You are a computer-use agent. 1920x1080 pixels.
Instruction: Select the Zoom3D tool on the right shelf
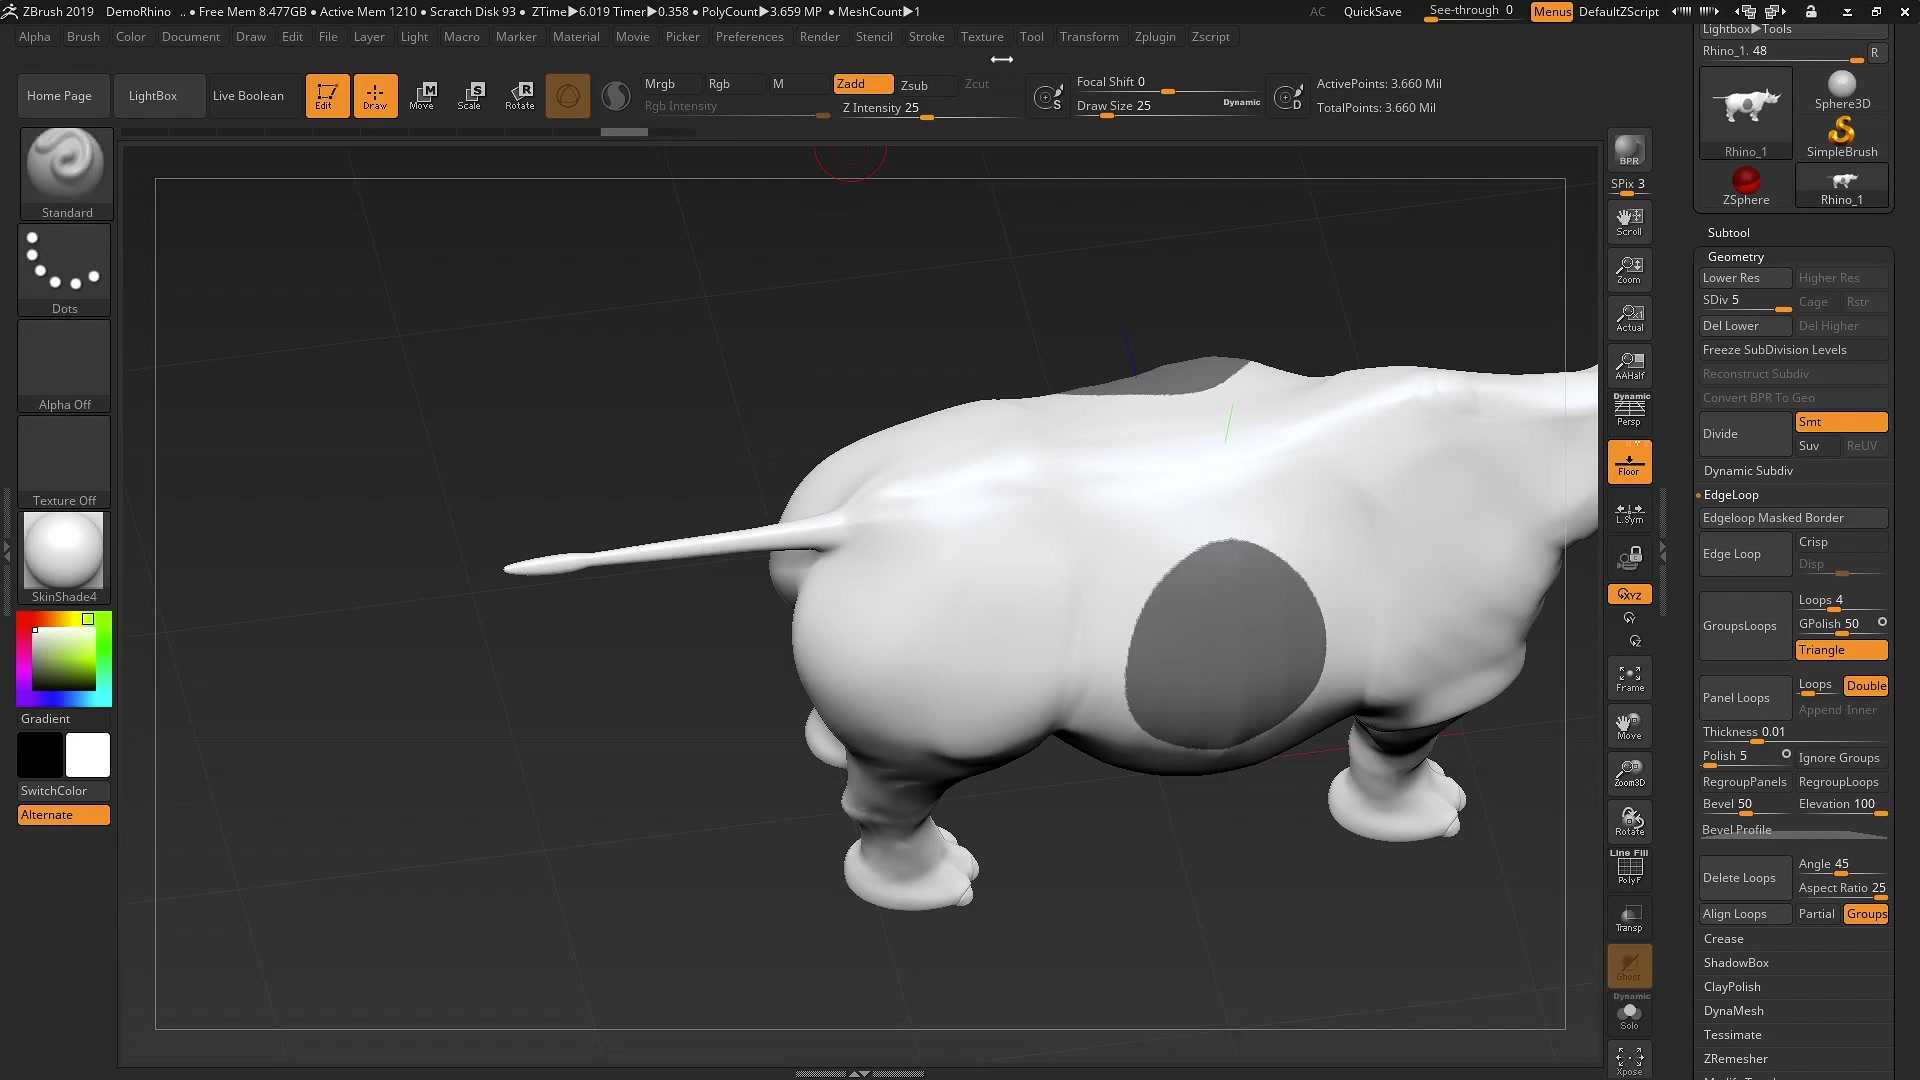point(1629,773)
